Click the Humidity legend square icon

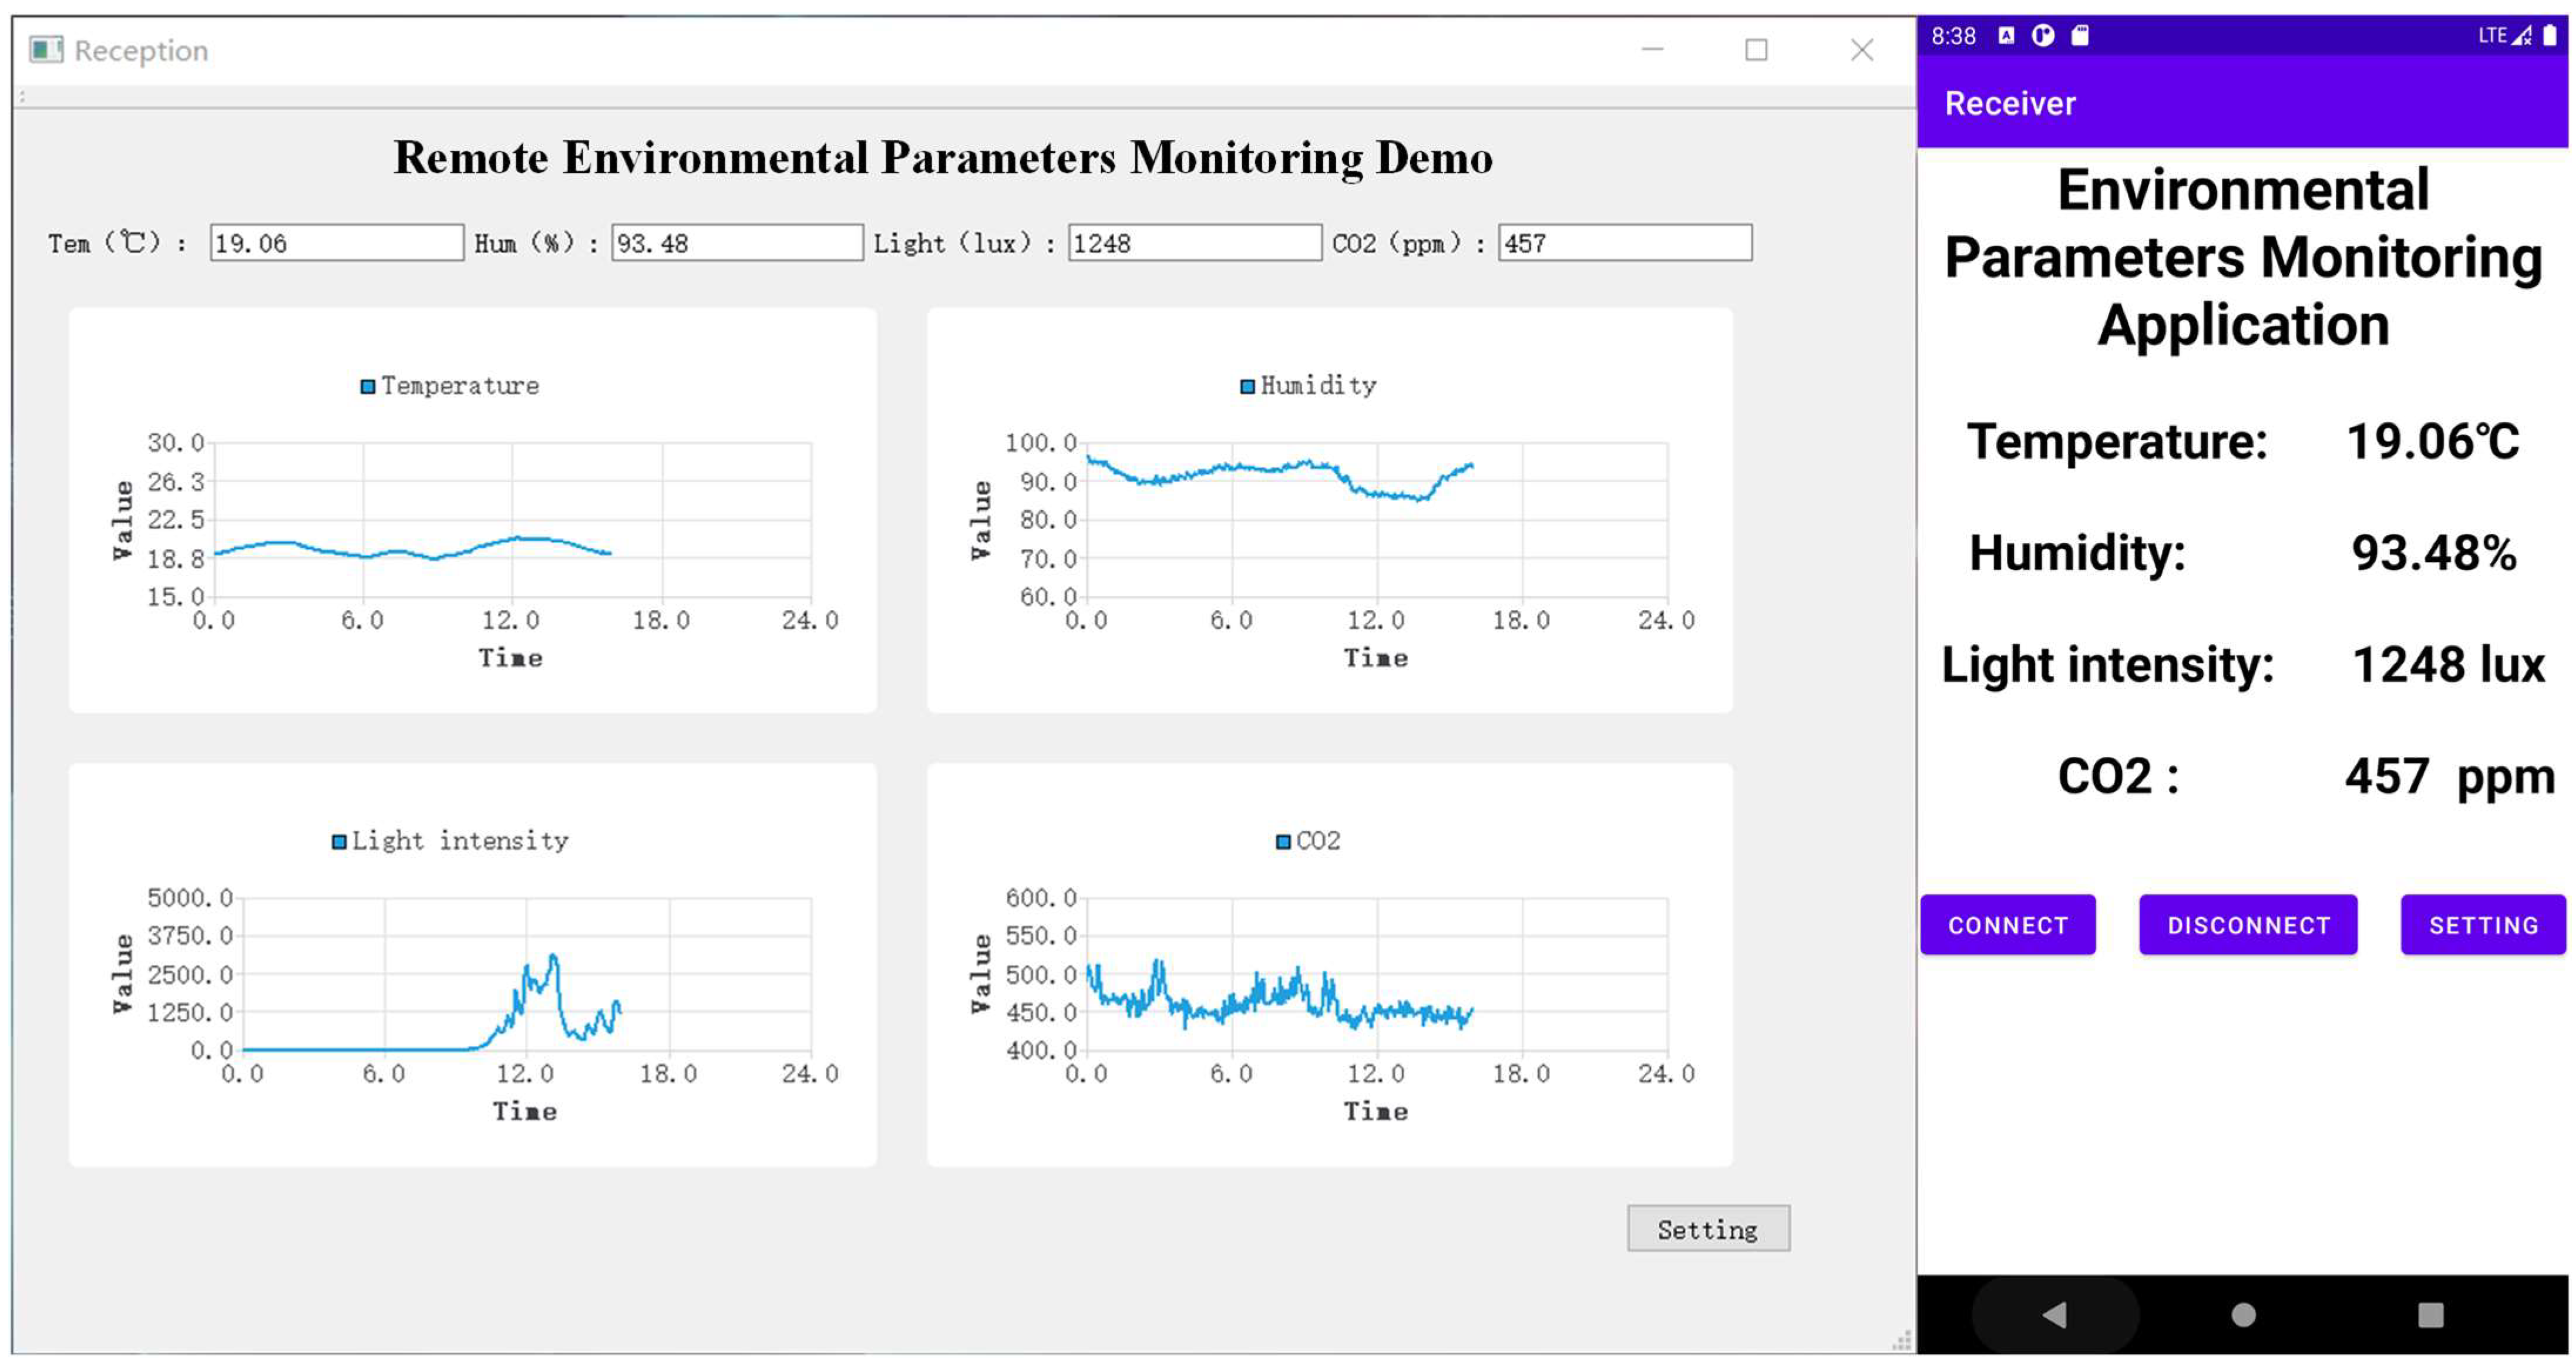point(1247,386)
